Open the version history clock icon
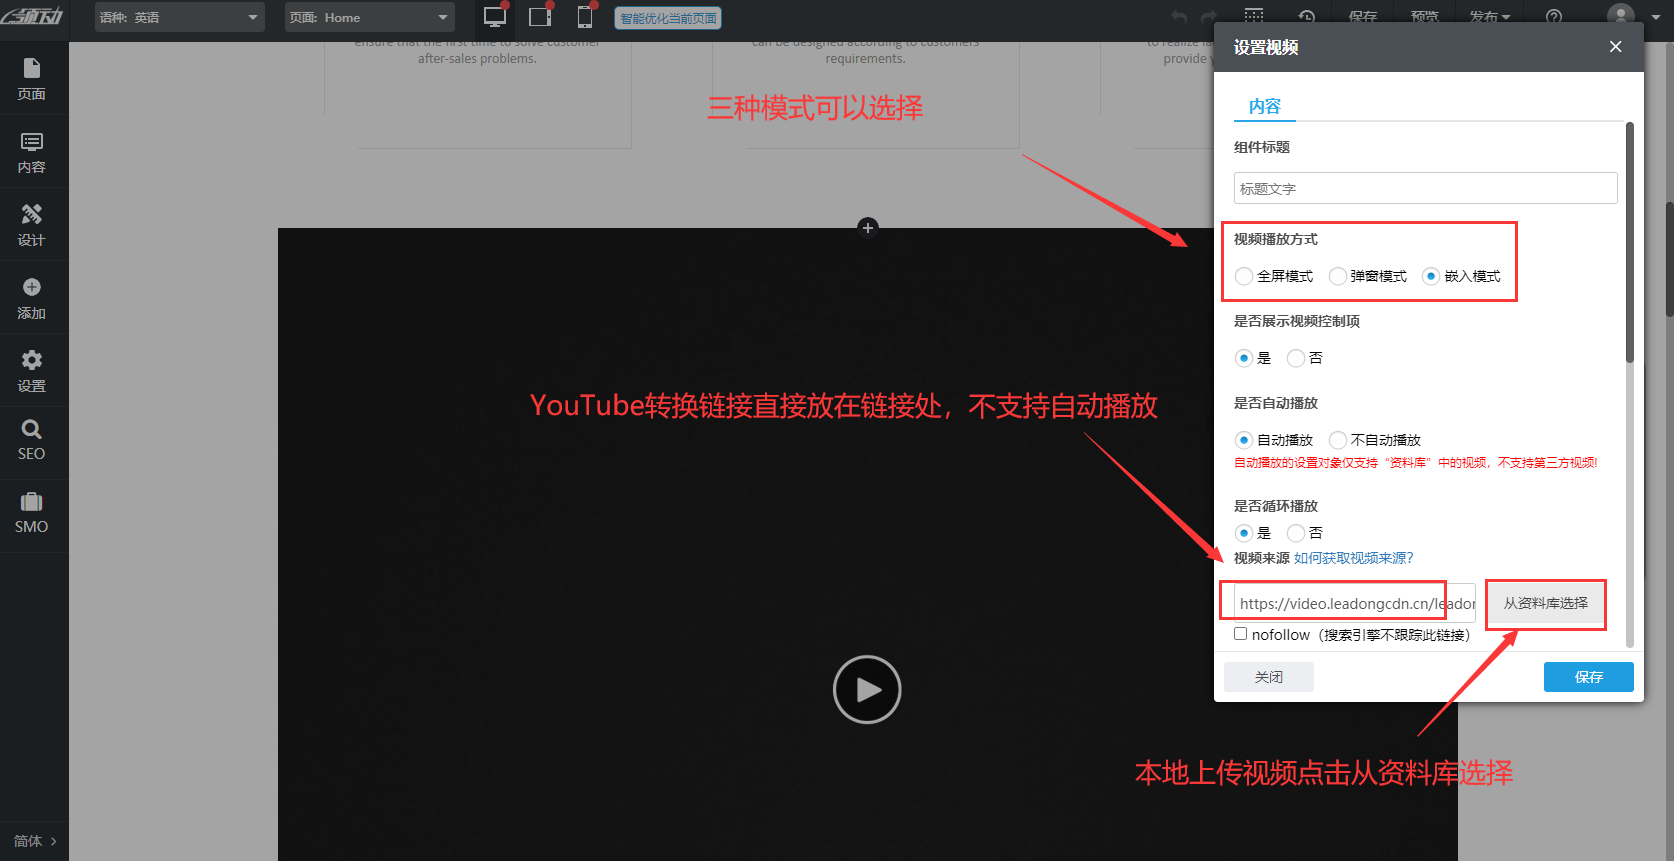 [x=1307, y=17]
